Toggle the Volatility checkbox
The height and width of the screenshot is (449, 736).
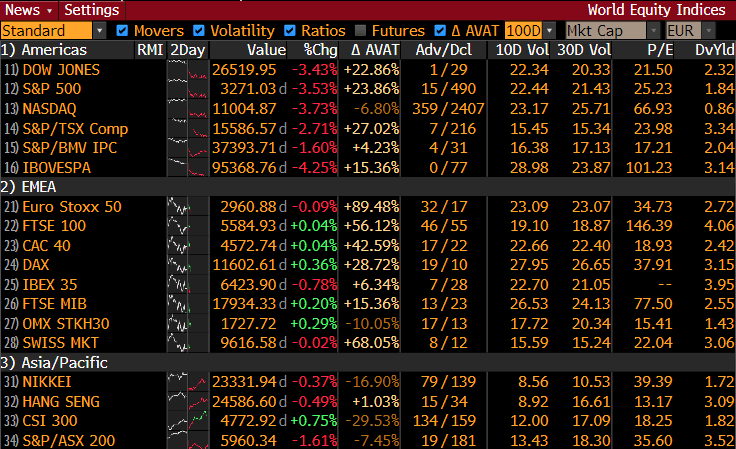(x=199, y=31)
